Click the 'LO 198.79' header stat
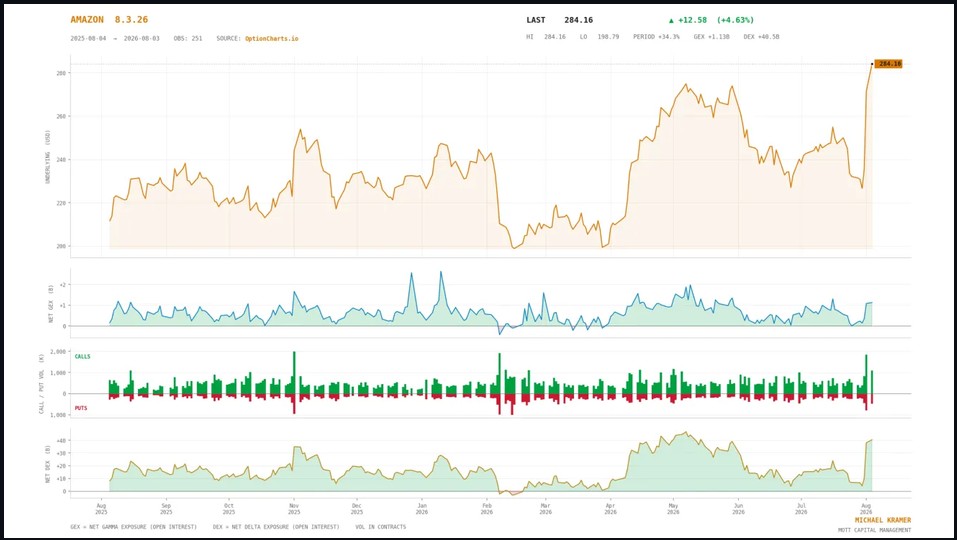The height and width of the screenshot is (540, 957). [x=599, y=37]
